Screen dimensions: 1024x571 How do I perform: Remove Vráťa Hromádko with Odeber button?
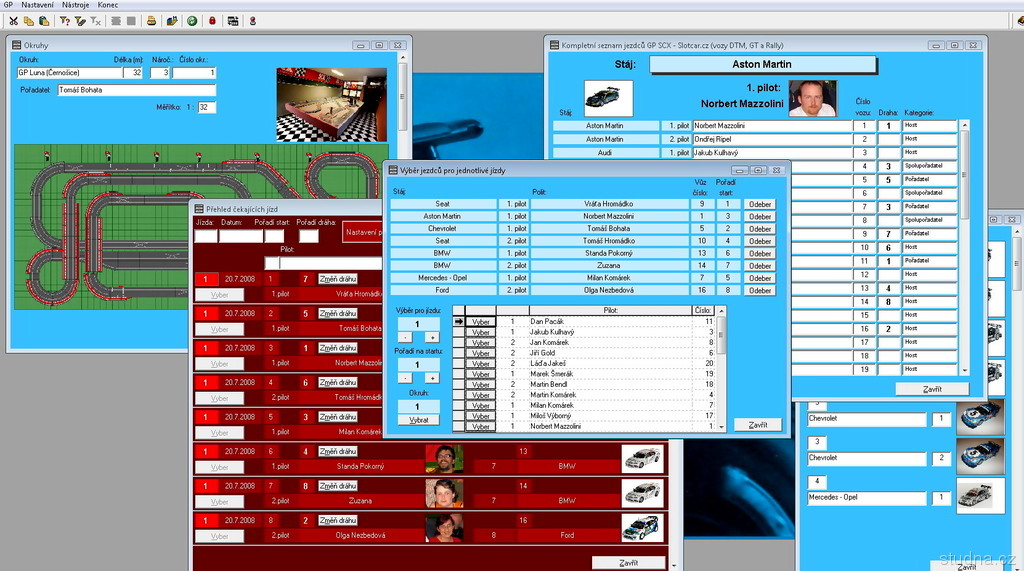point(760,204)
